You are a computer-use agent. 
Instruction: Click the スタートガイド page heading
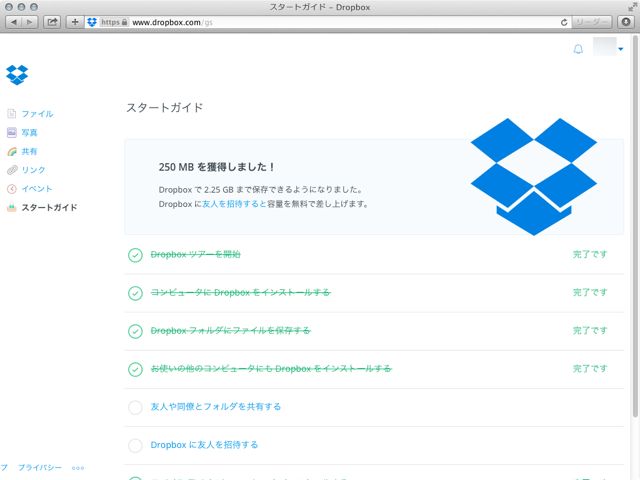[164, 108]
